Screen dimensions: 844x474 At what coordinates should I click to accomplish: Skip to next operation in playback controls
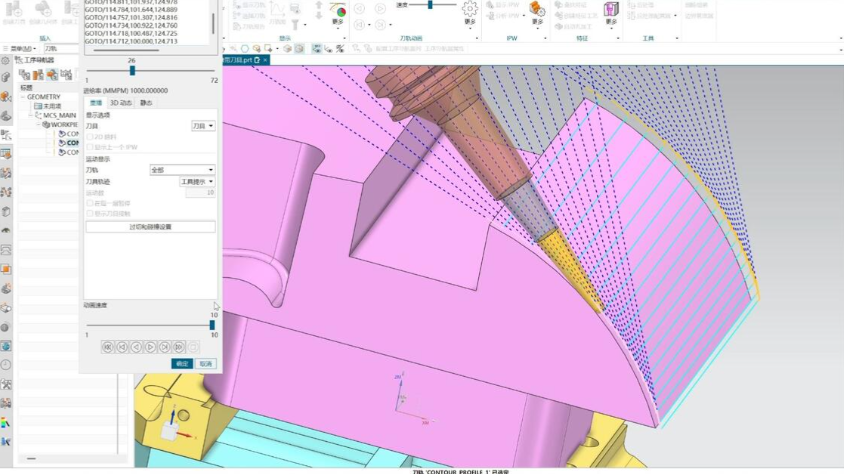tap(179, 347)
